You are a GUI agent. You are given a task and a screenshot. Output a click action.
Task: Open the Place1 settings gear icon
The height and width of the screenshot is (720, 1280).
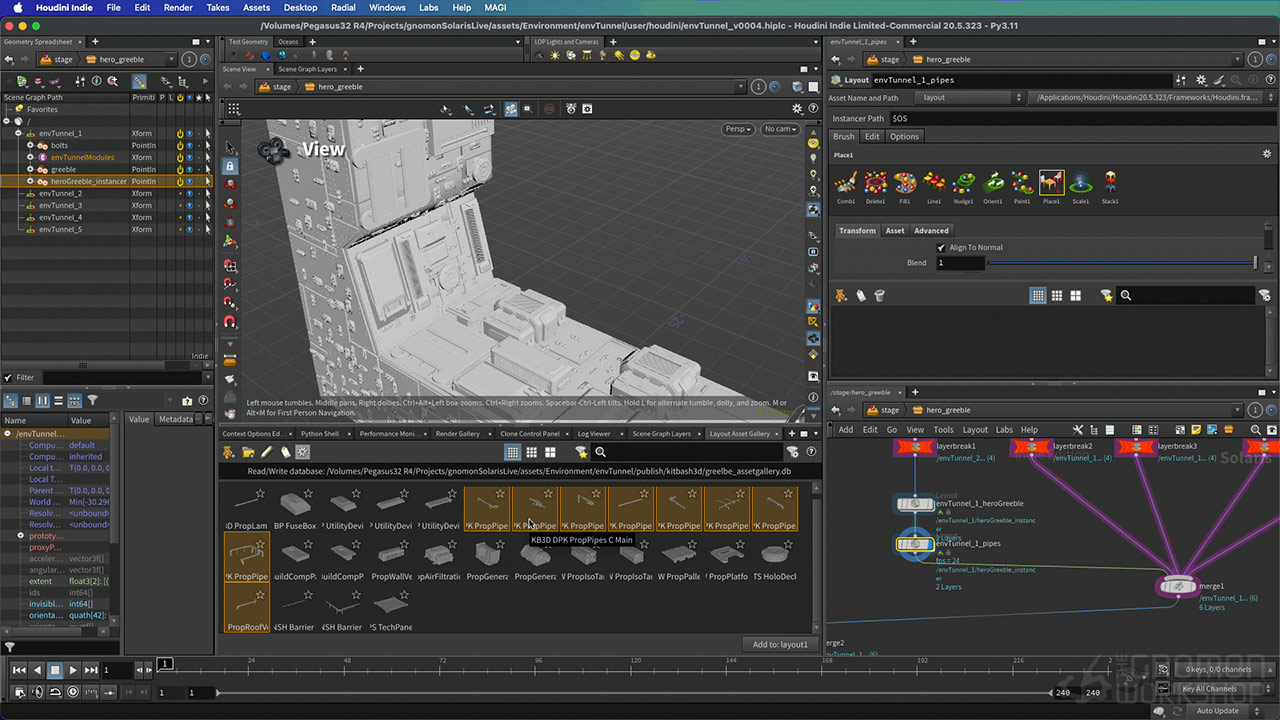(1266, 154)
